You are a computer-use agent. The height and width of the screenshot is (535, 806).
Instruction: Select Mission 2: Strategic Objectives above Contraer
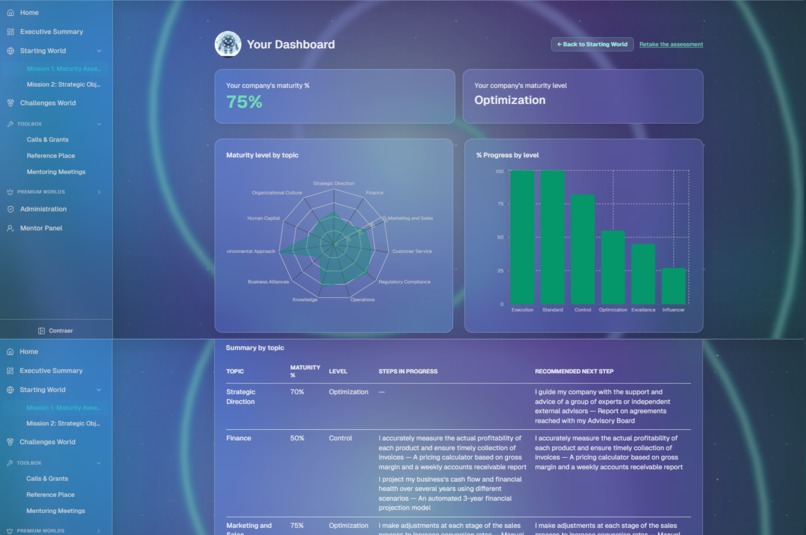(x=64, y=84)
